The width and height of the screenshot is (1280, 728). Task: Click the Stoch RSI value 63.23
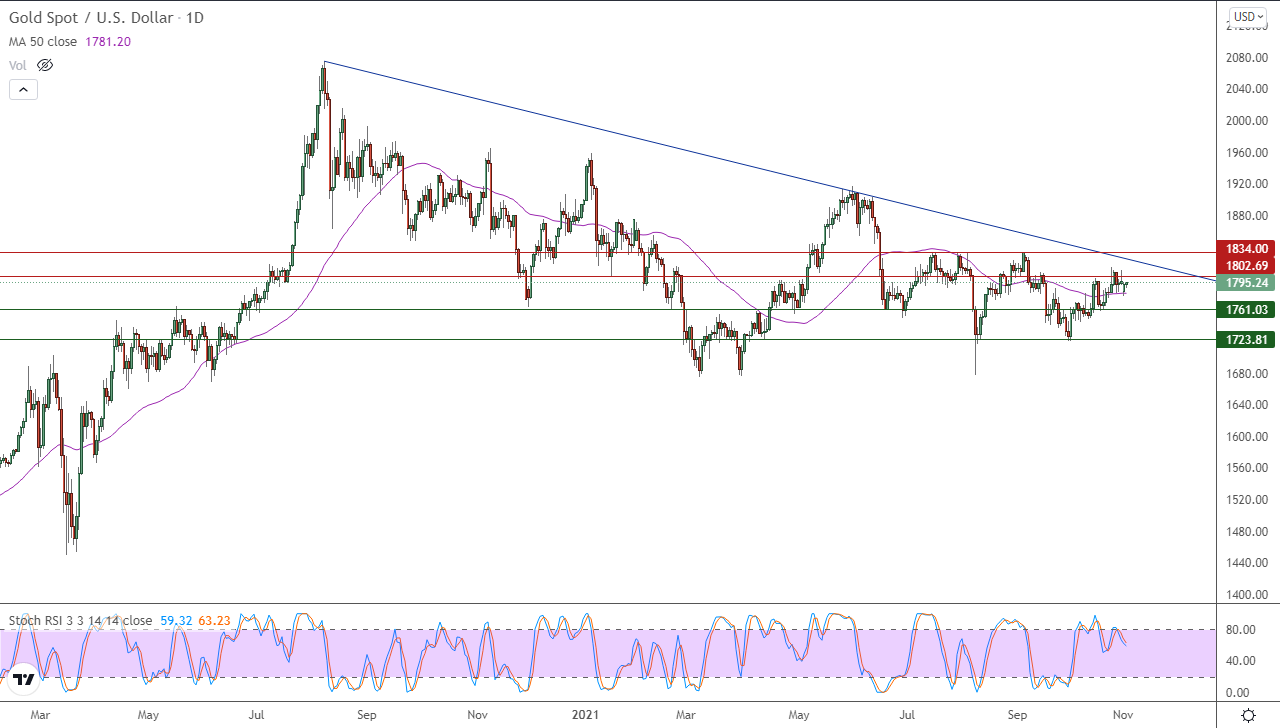(214, 621)
